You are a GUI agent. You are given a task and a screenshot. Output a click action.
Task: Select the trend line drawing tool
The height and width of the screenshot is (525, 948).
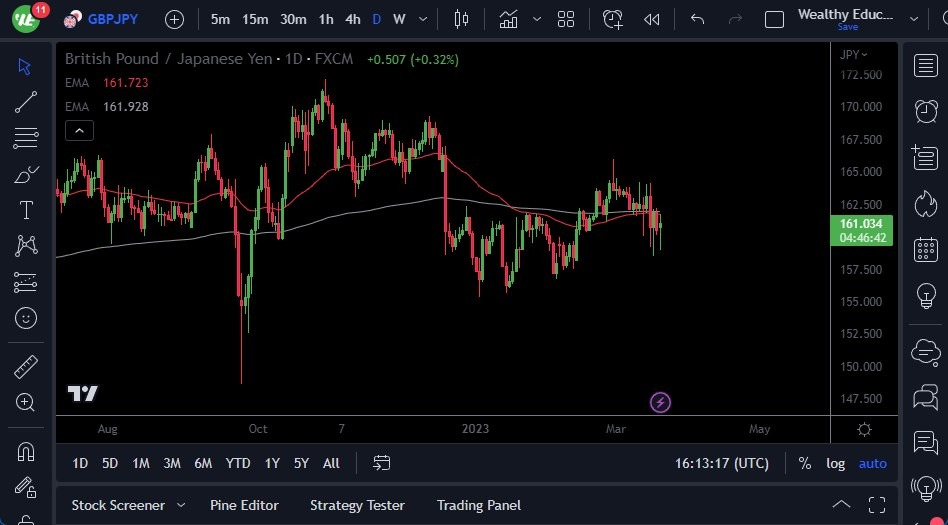(26, 101)
